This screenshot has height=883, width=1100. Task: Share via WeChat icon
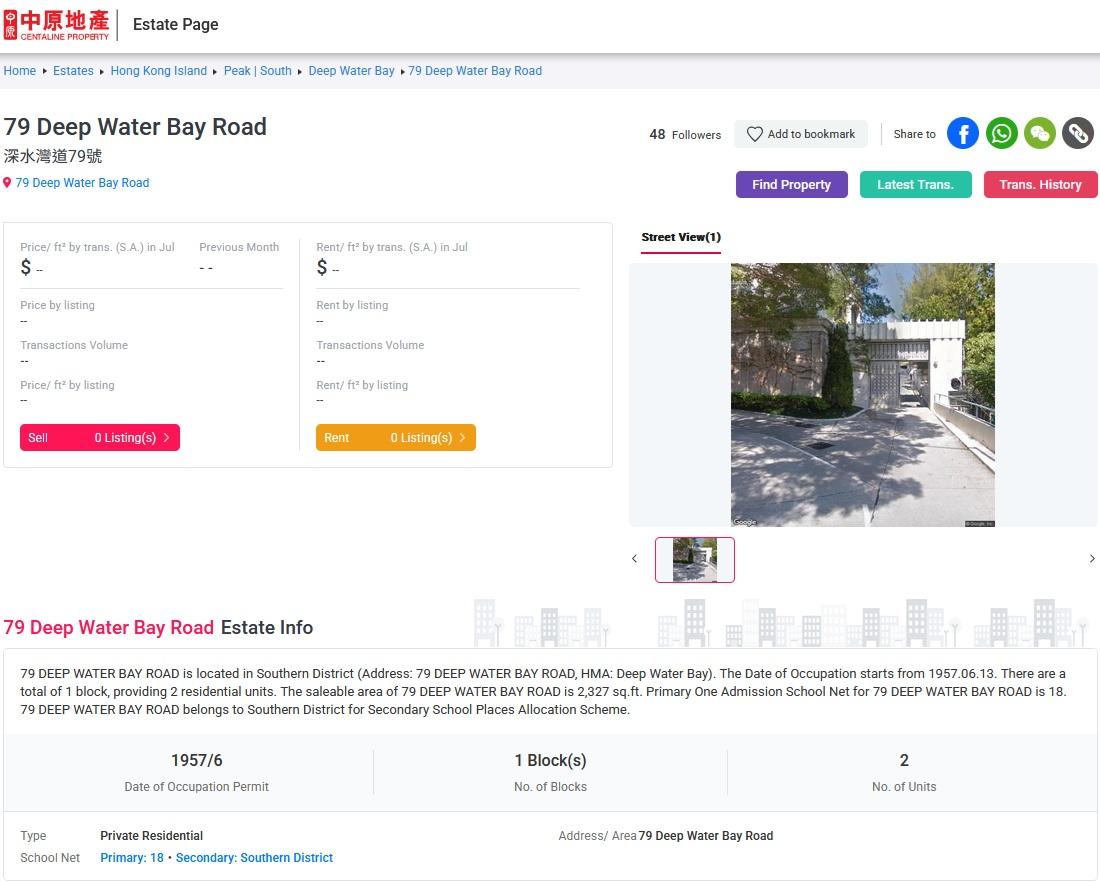pos(1040,133)
